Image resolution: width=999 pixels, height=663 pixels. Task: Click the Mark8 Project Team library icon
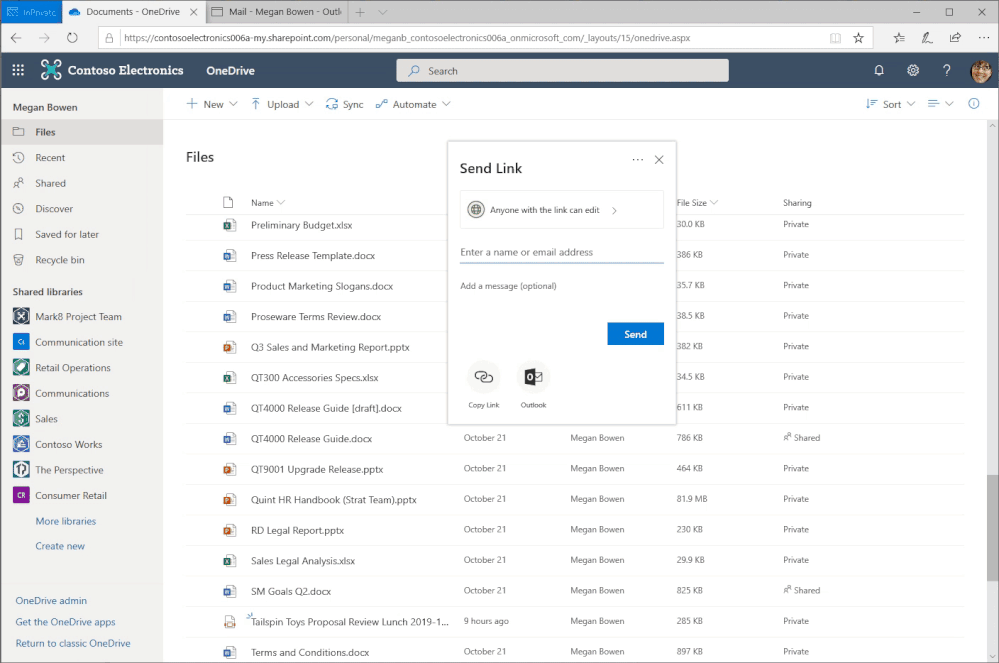point(21,316)
